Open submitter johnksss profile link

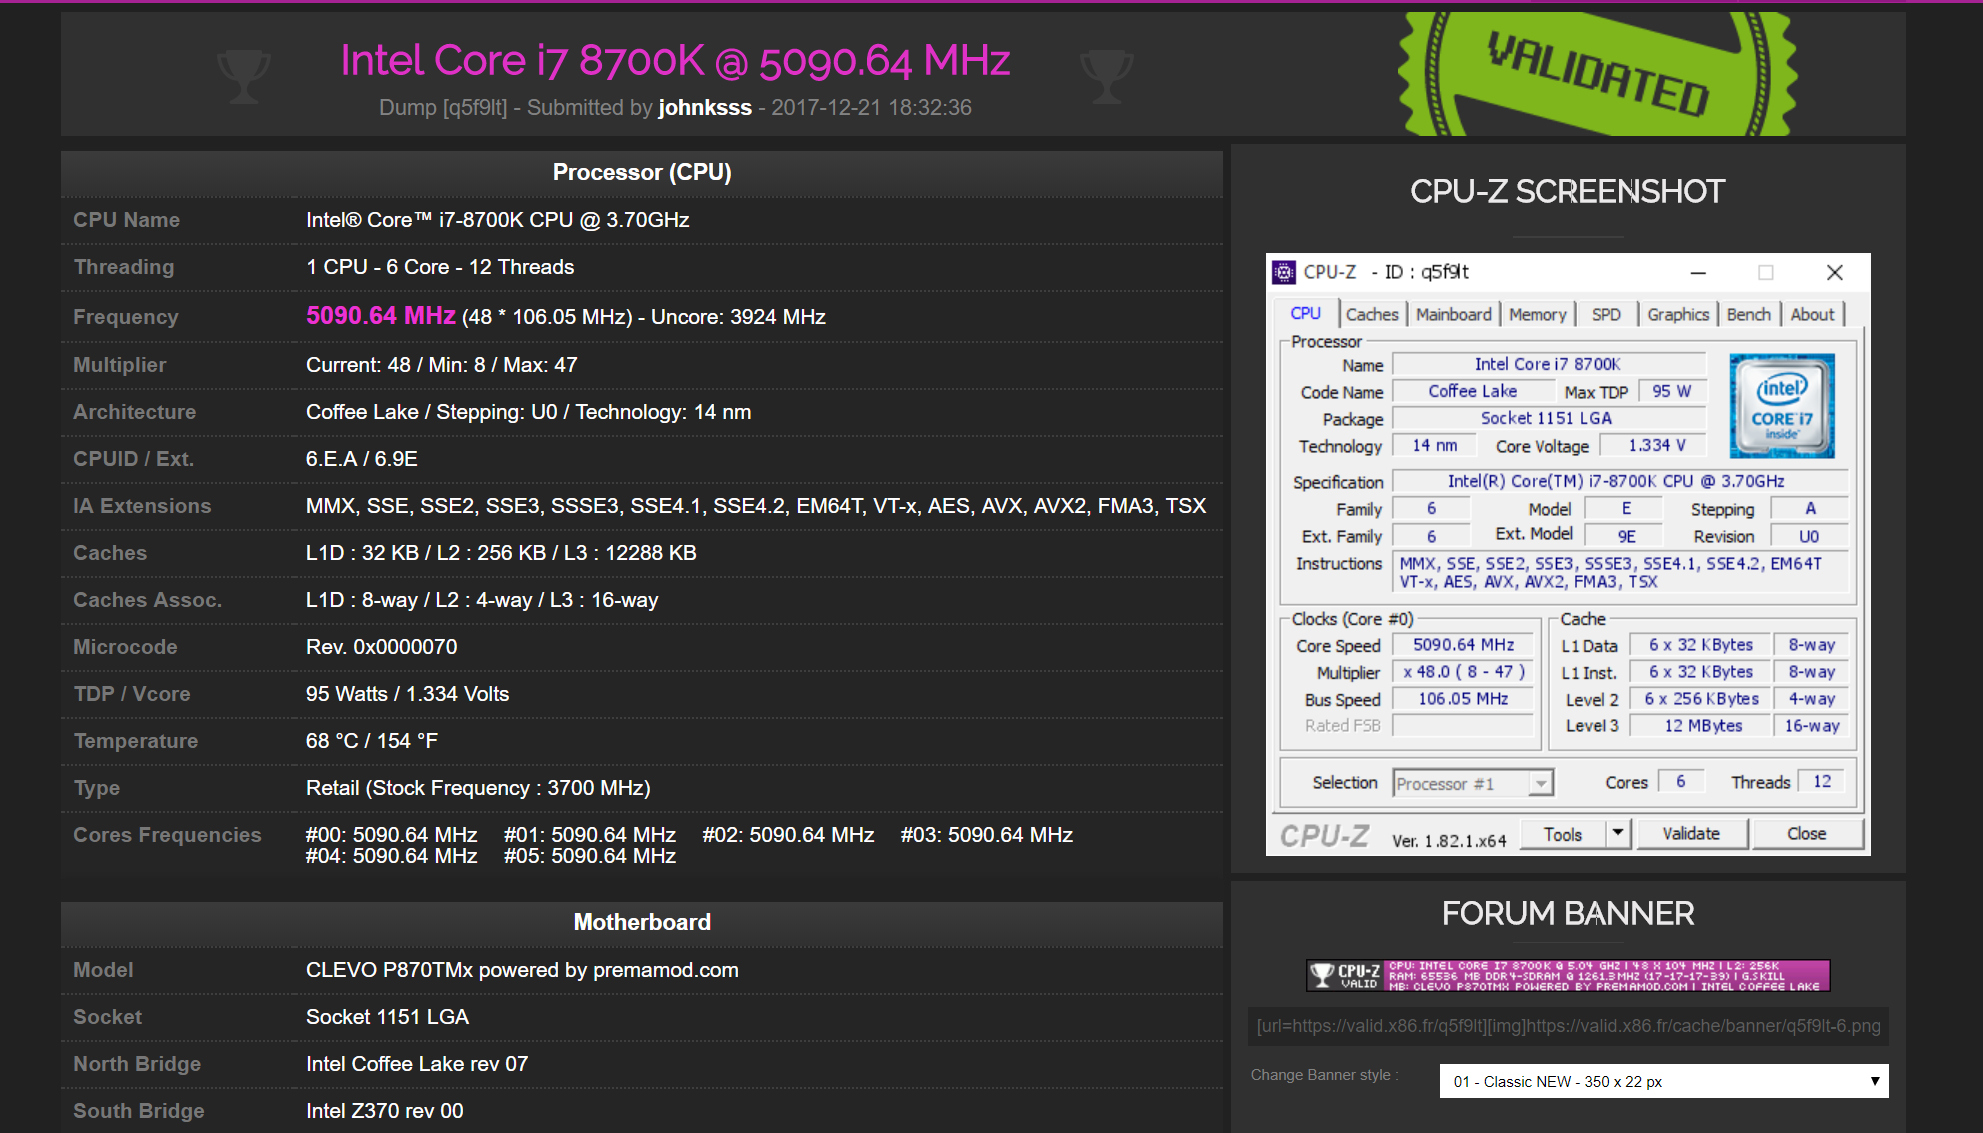click(x=704, y=108)
